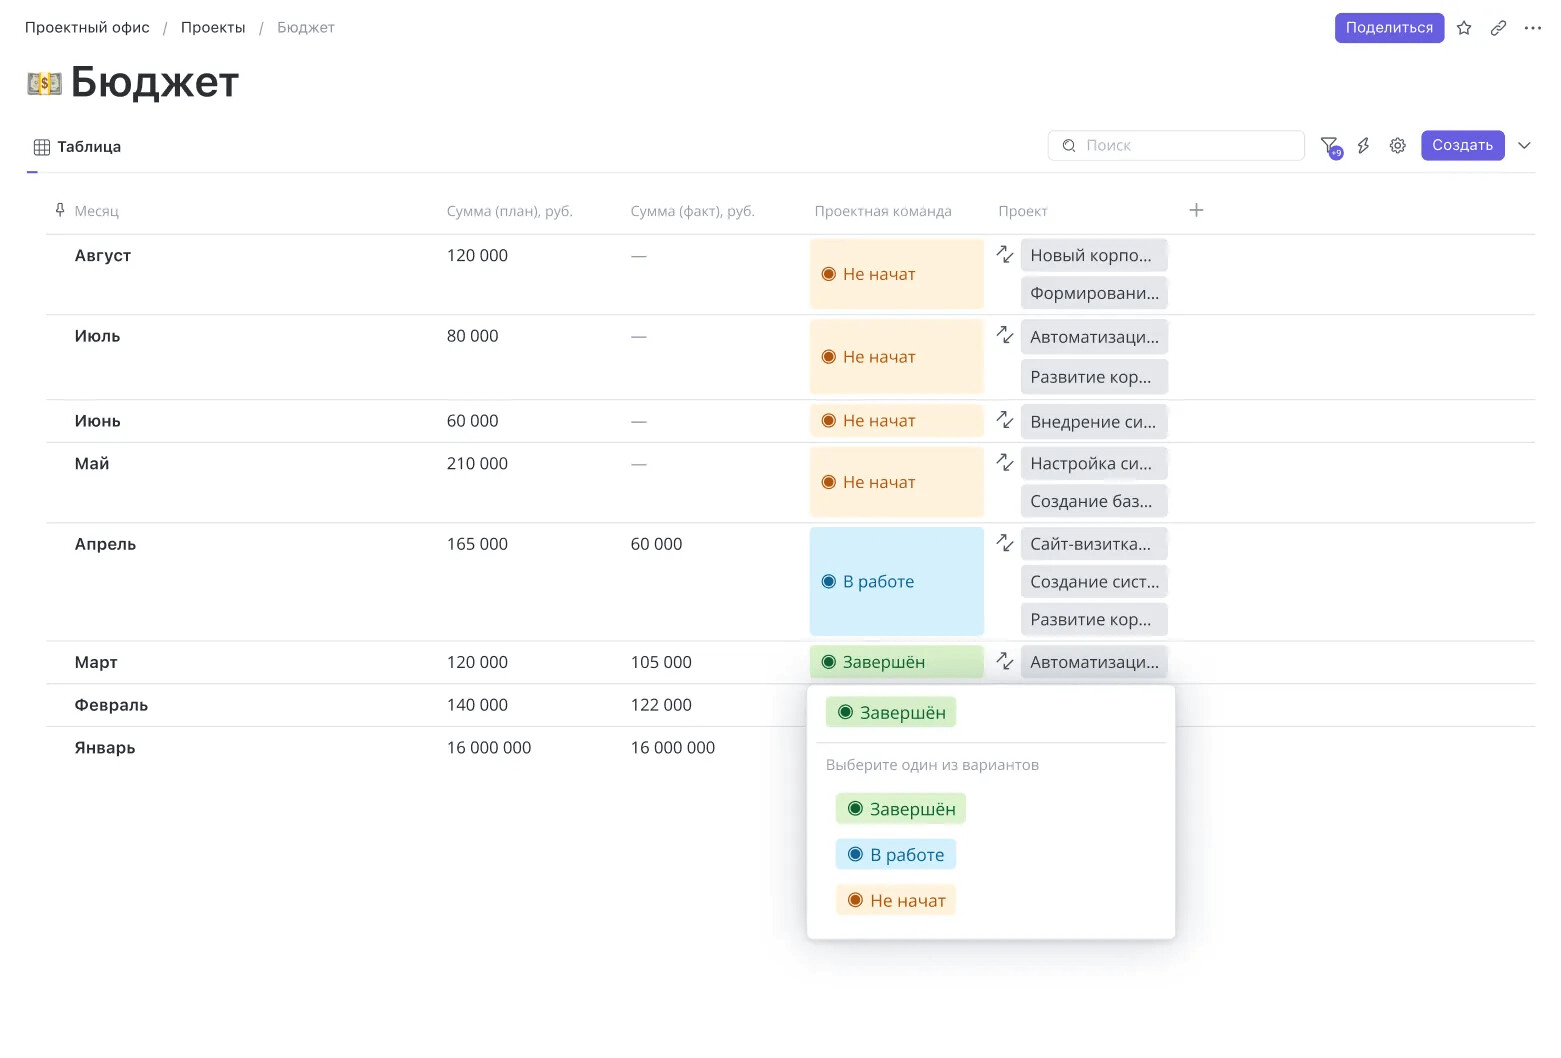Open project tag Создание сист...
The width and height of the screenshot is (1561, 1058).
tap(1094, 582)
